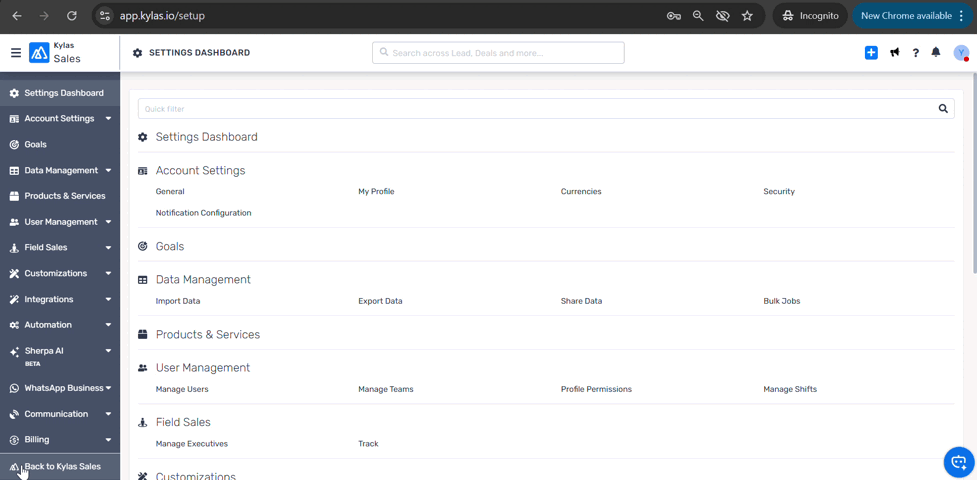
Task: Bookmark page using the star icon
Action: tap(747, 16)
